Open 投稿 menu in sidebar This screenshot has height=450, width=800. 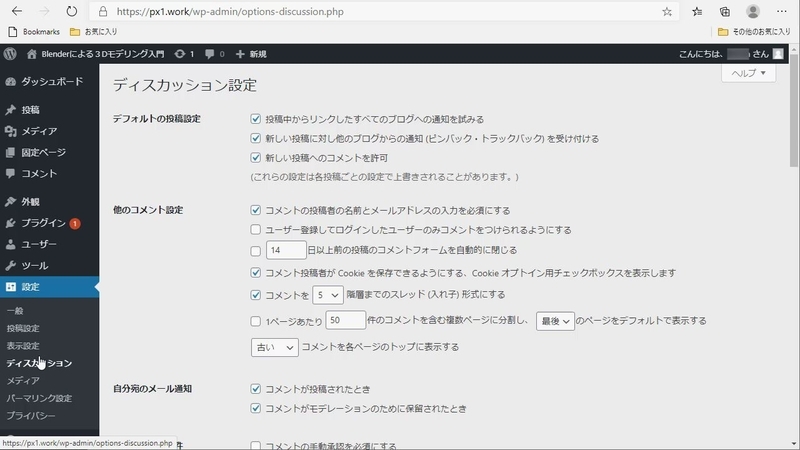point(49,110)
